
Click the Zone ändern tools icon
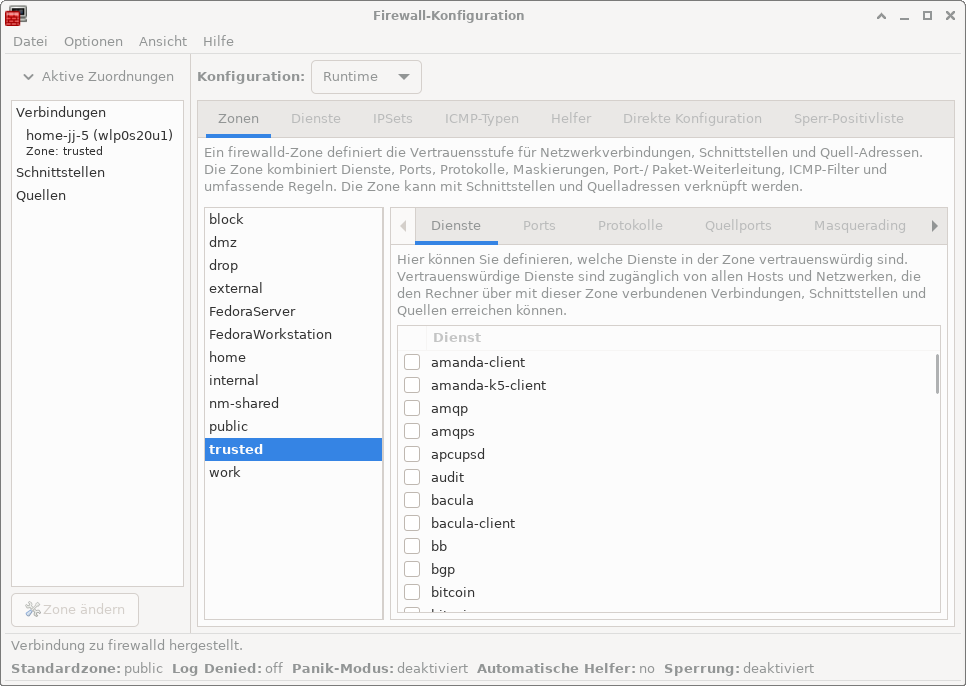32,610
